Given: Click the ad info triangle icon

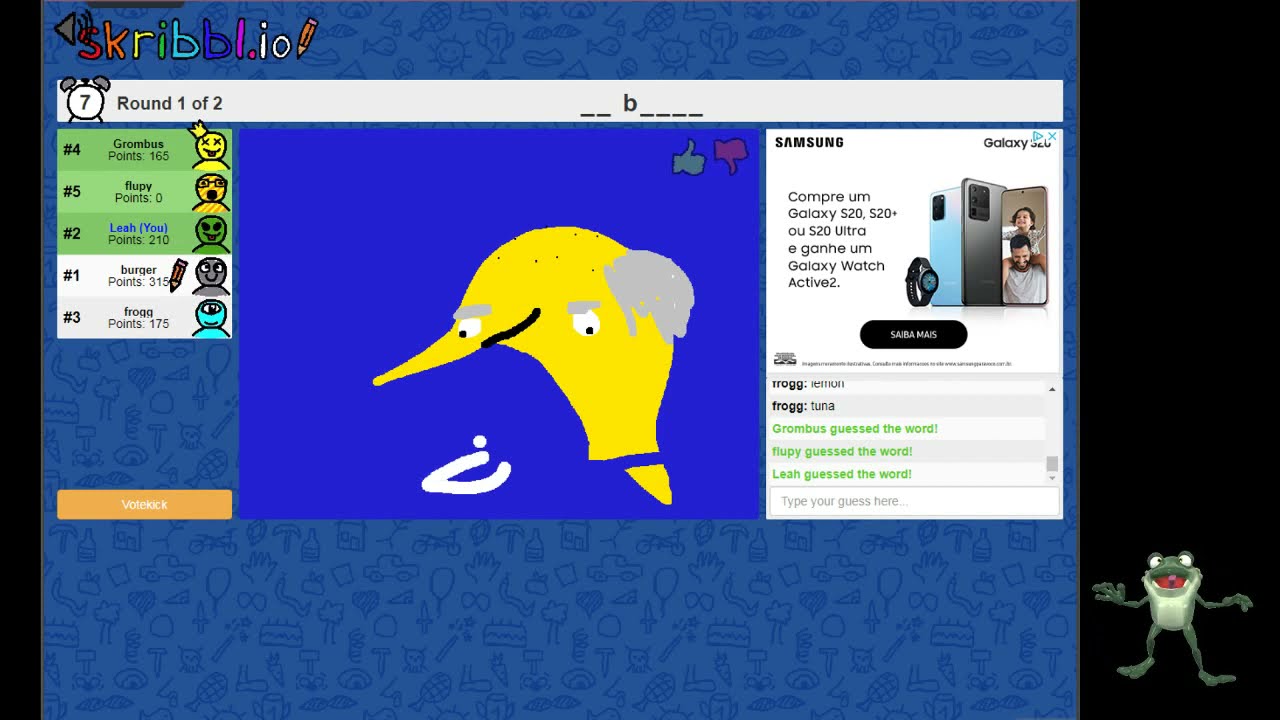Looking at the screenshot, I should click(x=1039, y=136).
